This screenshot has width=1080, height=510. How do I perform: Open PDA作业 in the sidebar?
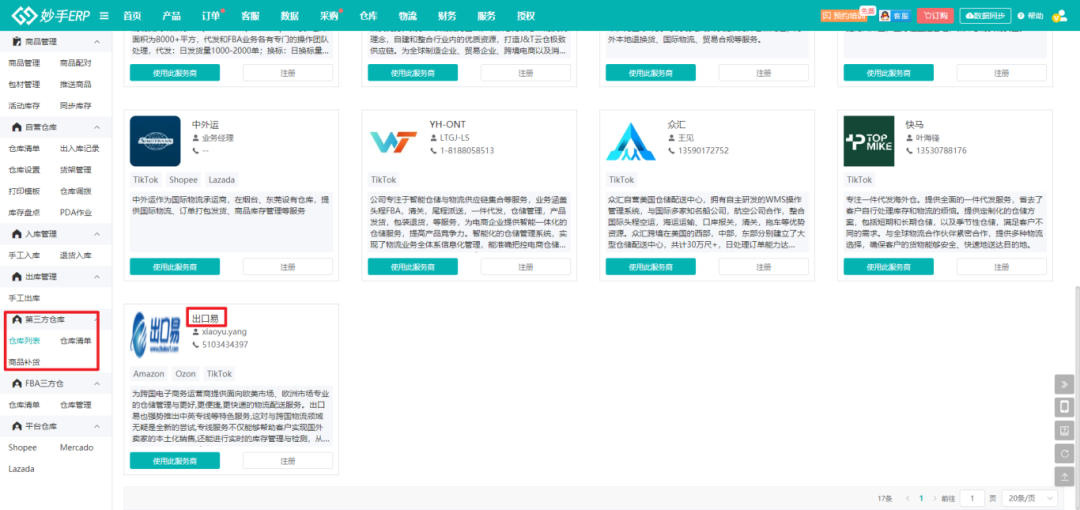pos(76,213)
